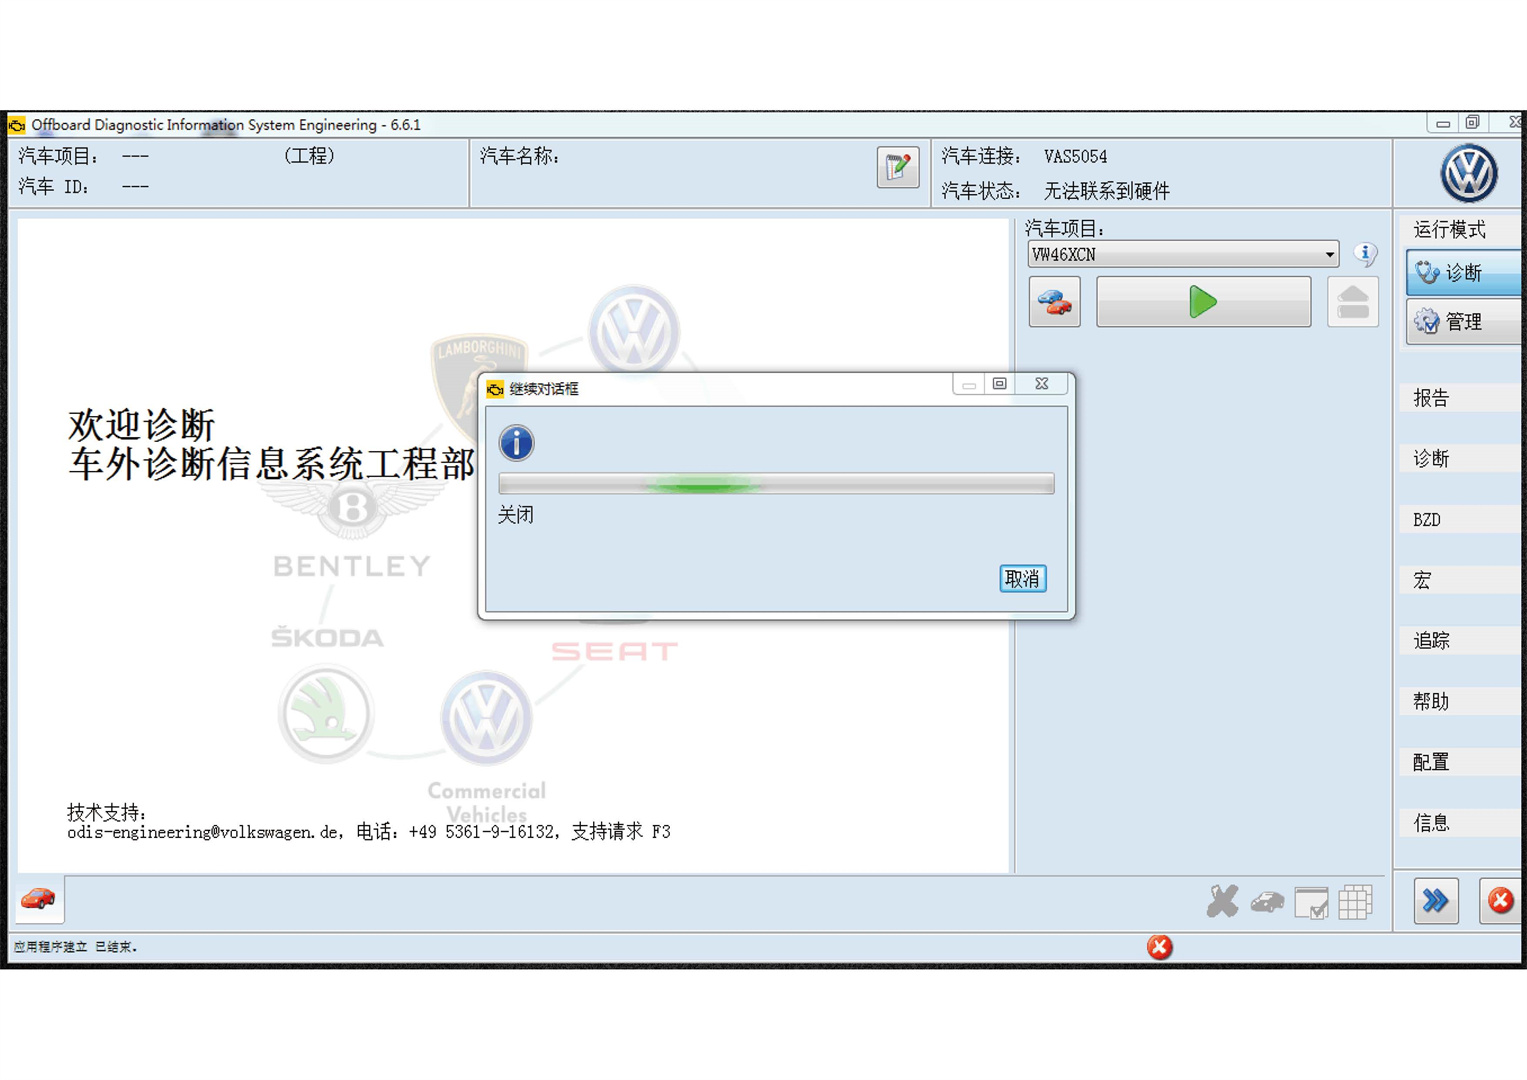Click the red car icon at bottom left
1527x1080 pixels.
[x=38, y=899]
